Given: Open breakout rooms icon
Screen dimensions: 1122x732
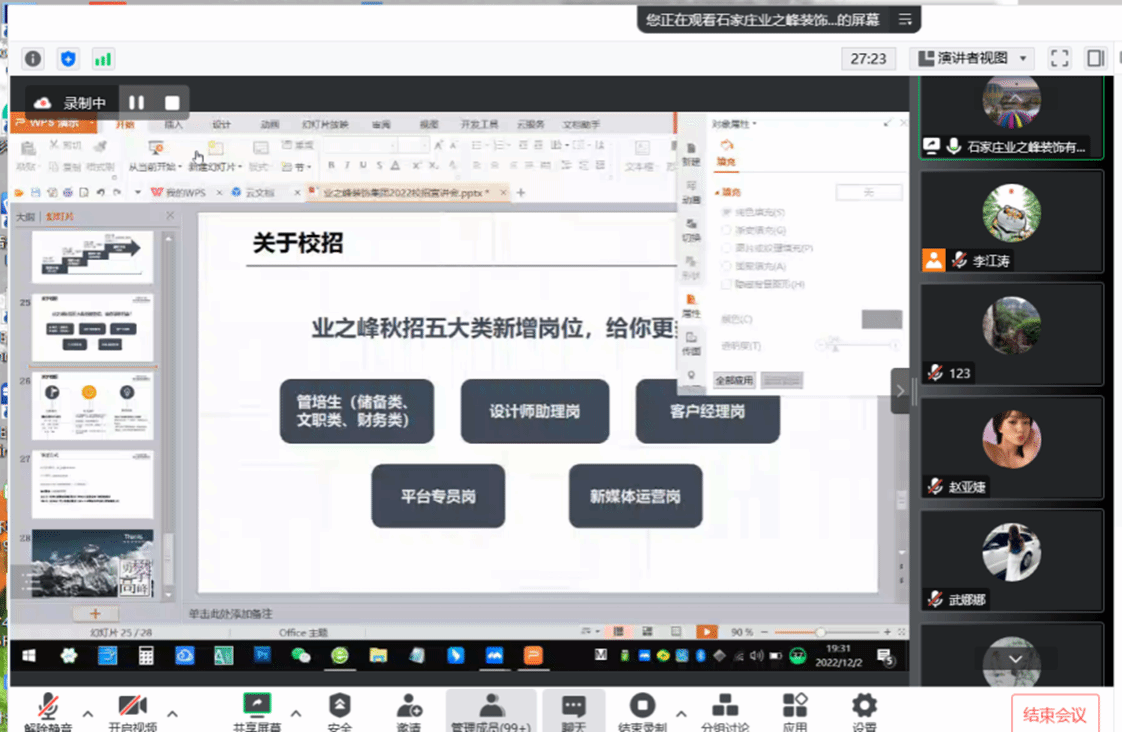Looking at the screenshot, I should (x=724, y=708).
